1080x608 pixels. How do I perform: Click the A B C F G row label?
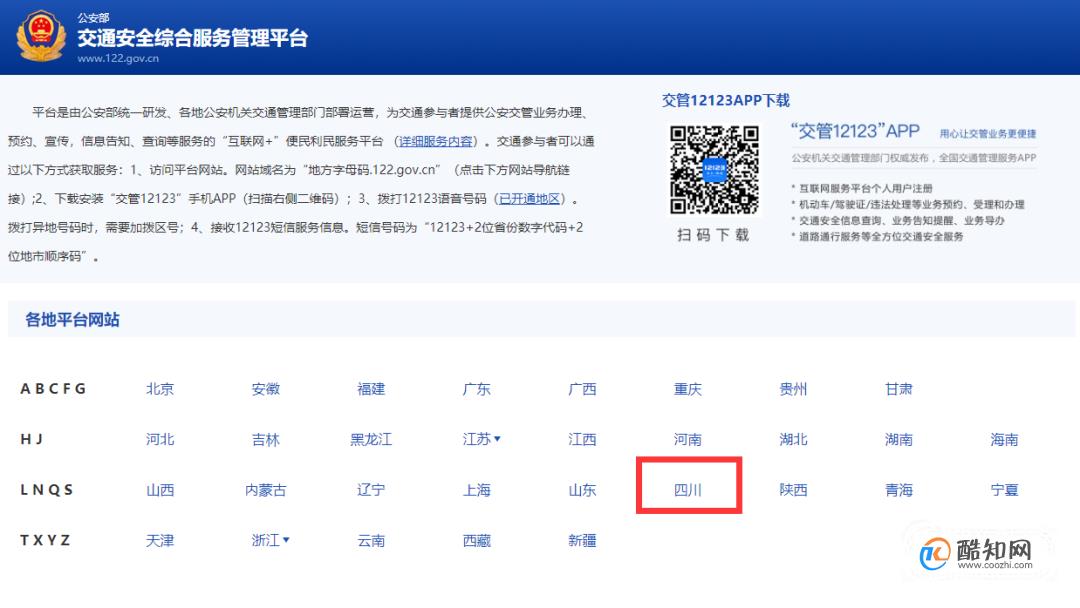53,389
